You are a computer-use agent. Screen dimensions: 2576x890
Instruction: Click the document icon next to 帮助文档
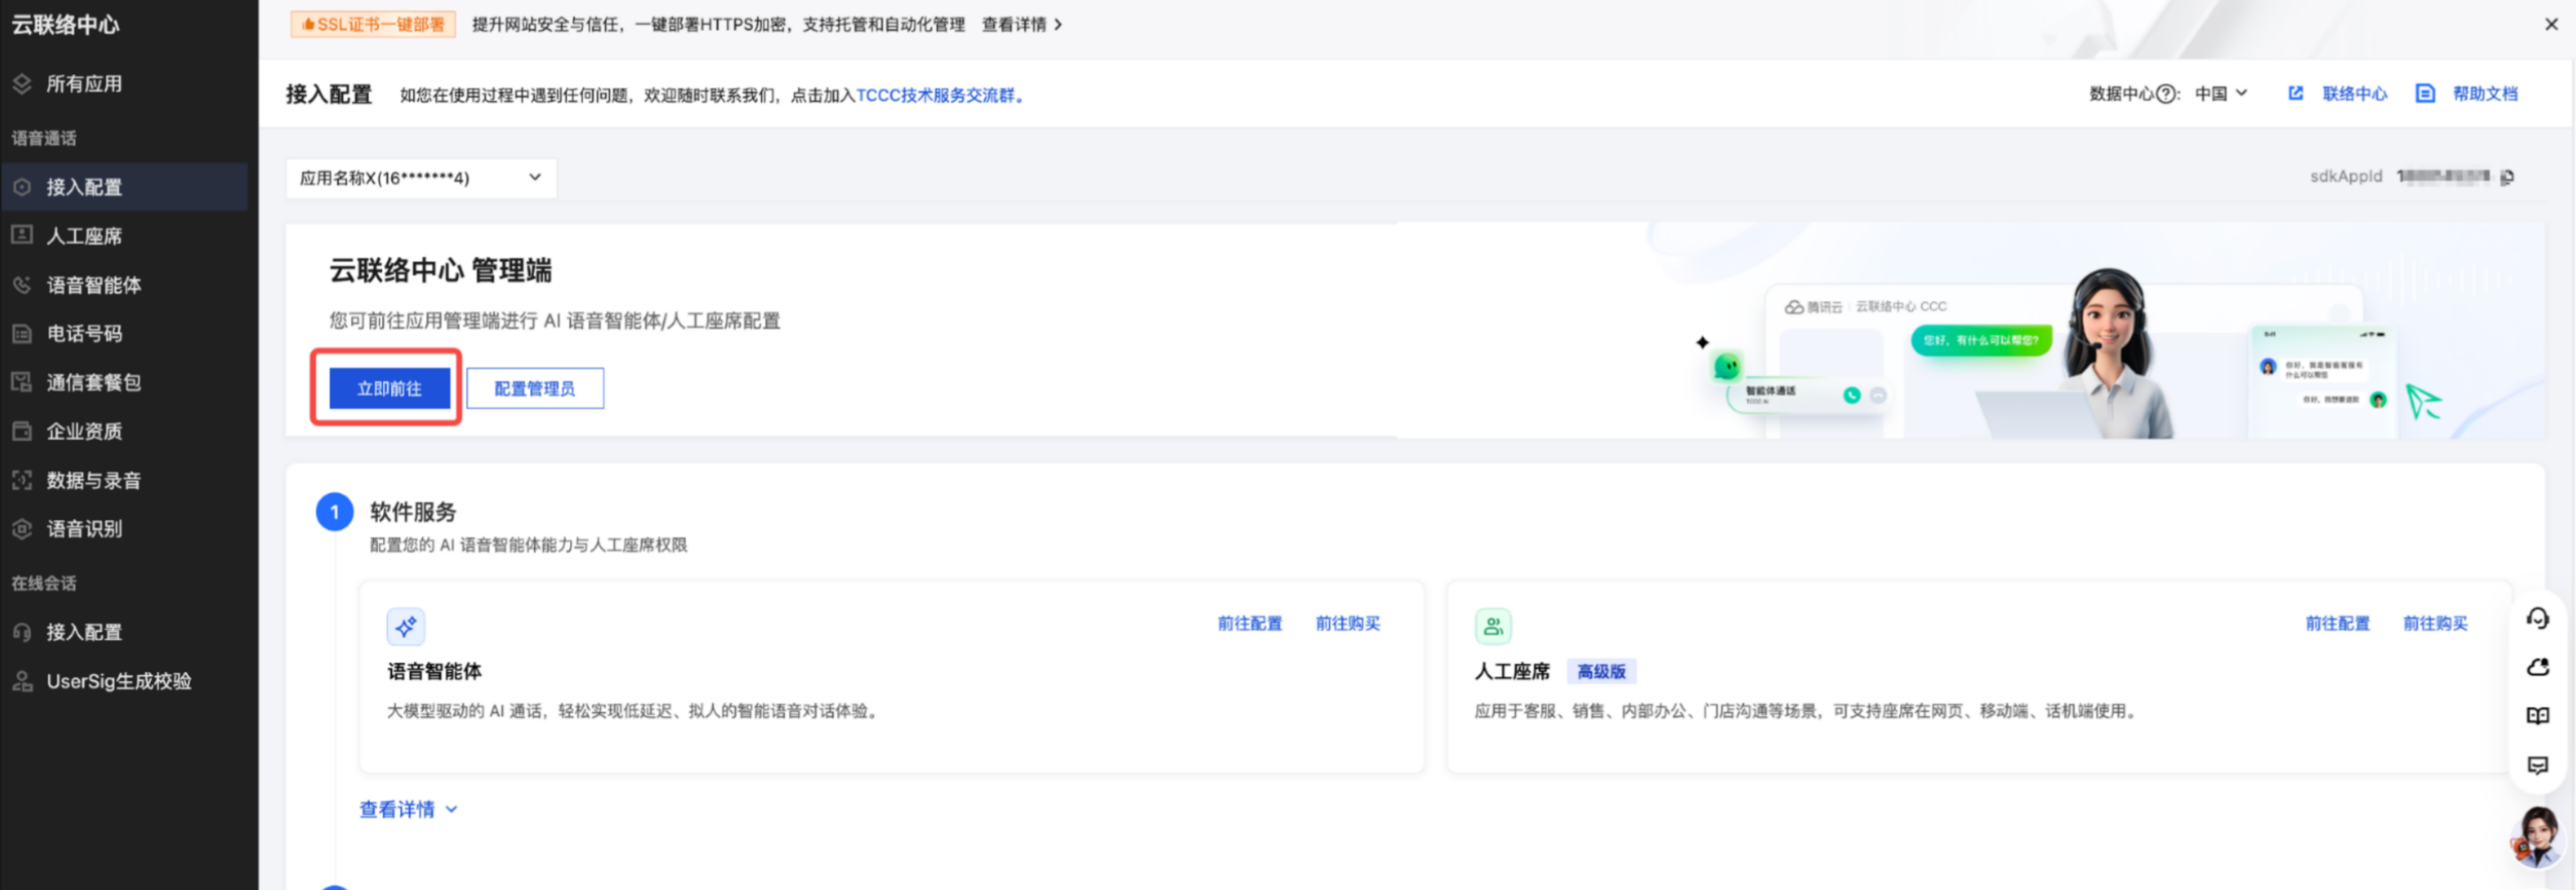pyautogui.click(x=2425, y=93)
